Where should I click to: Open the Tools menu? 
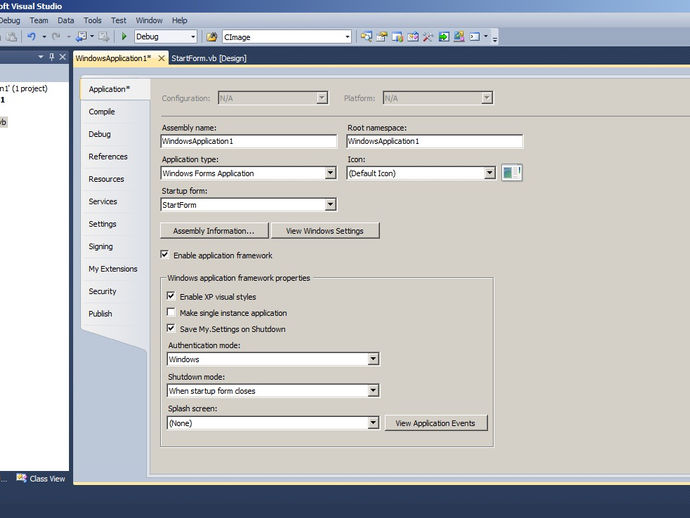(x=92, y=20)
